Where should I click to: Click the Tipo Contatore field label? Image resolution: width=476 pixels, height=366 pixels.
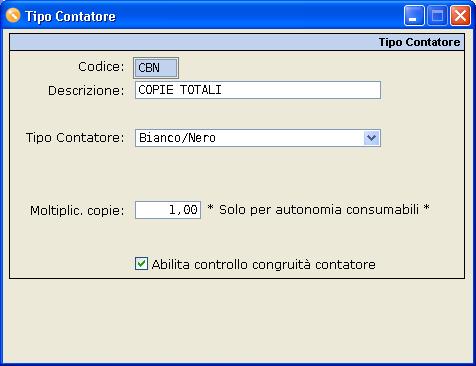75,138
